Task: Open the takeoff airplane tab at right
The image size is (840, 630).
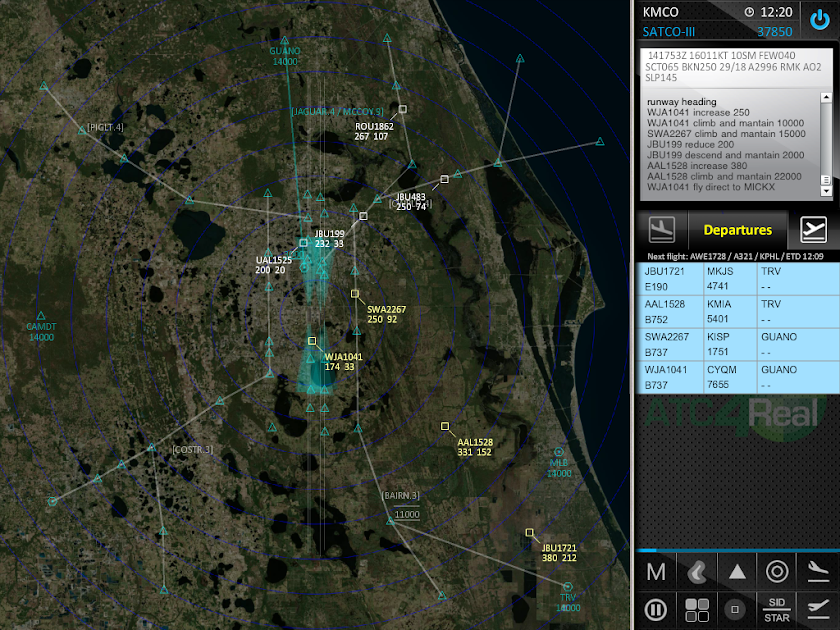Action: 813,229
